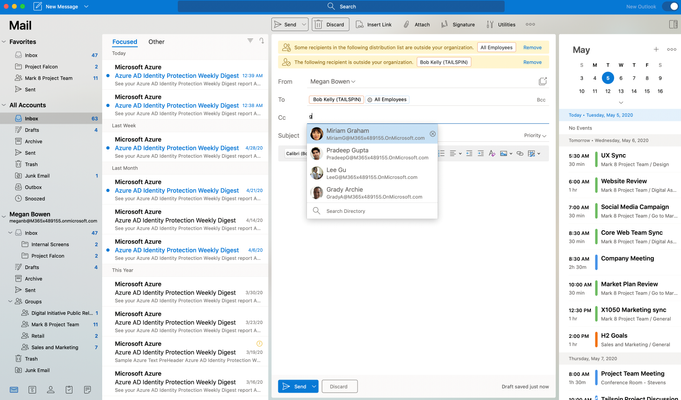Open the bottom Send button dropdown arrow
Image resolution: width=681 pixels, height=400 pixels.
pos(314,386)
